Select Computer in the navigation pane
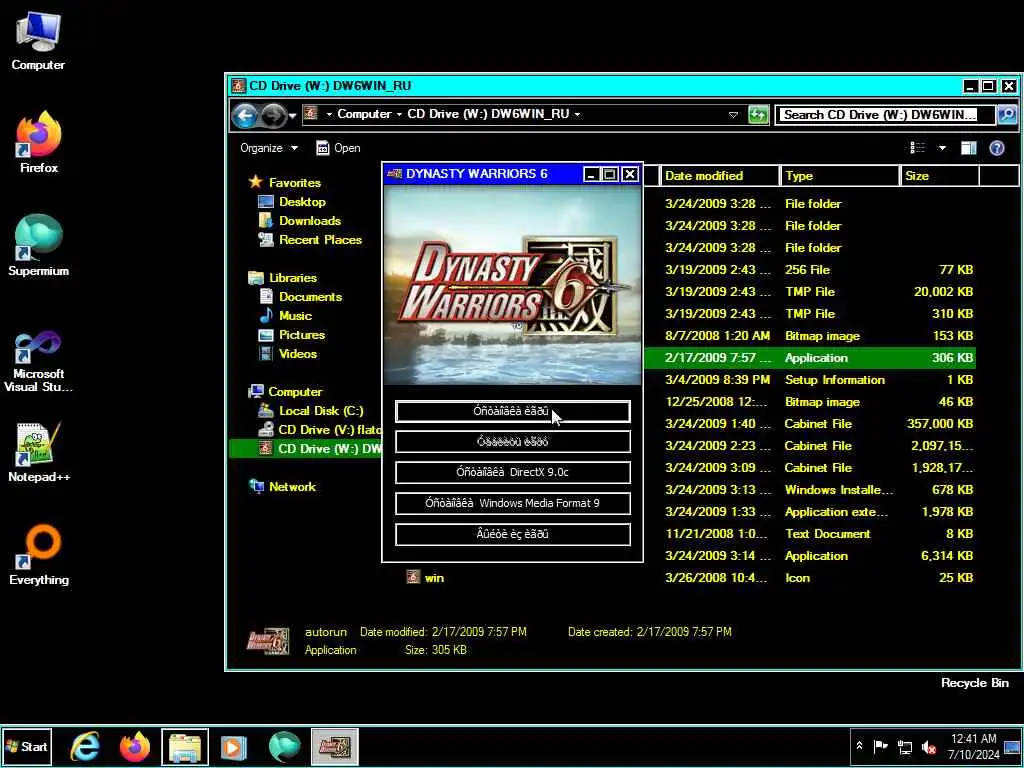Viewport: 1024px width, 768px height. pyautogui.click(x=295, y=392)
